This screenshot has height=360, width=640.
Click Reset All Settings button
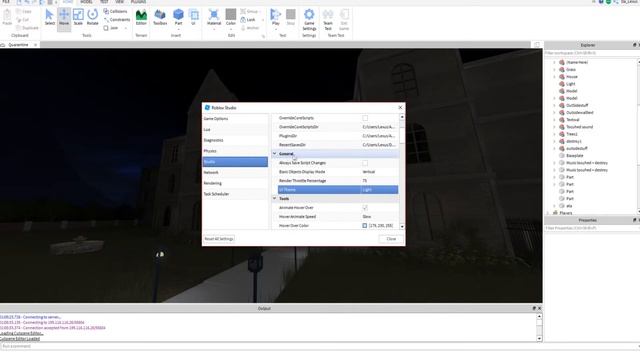[x=219, y=239]
